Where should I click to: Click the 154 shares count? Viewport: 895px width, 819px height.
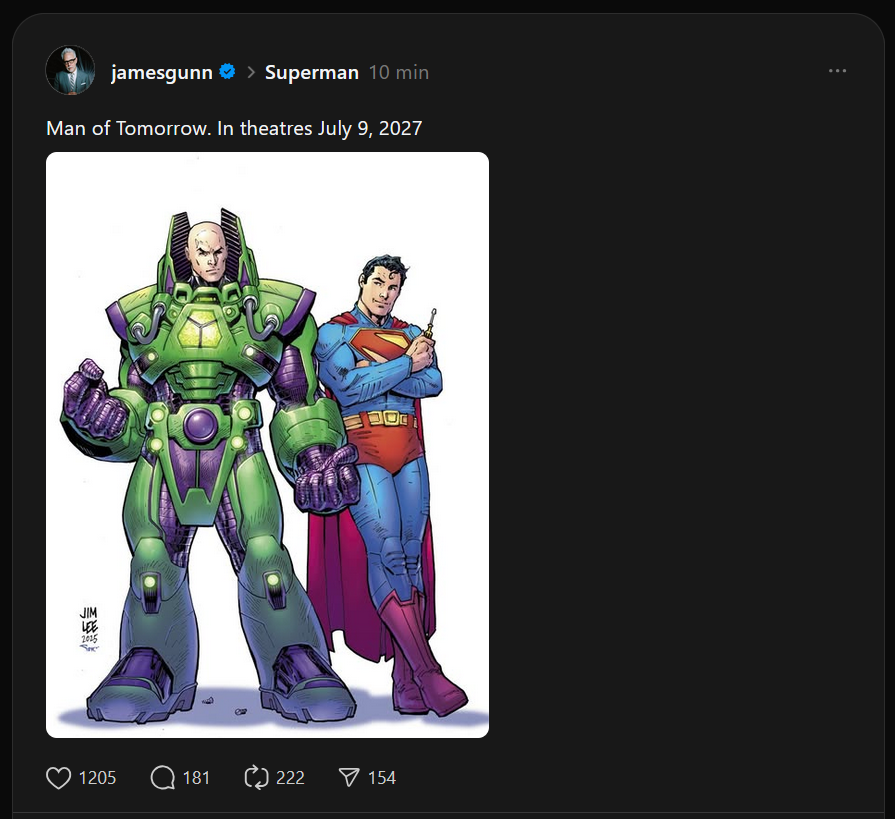[382, 777]
